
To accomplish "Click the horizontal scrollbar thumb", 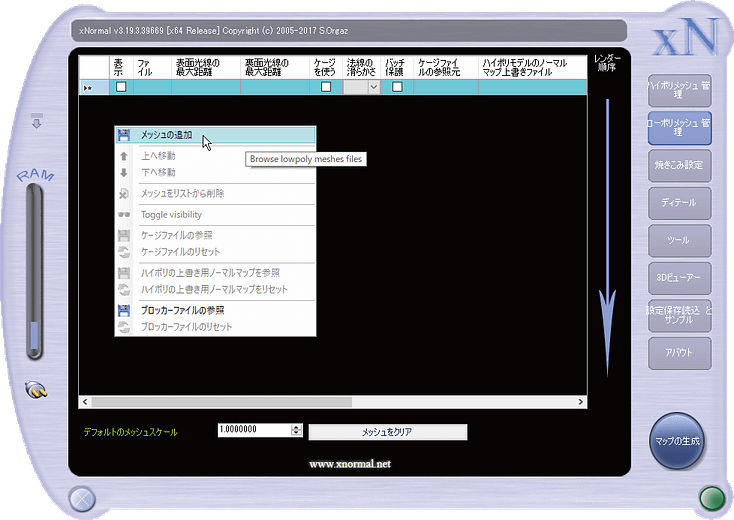I will point(221,402).
